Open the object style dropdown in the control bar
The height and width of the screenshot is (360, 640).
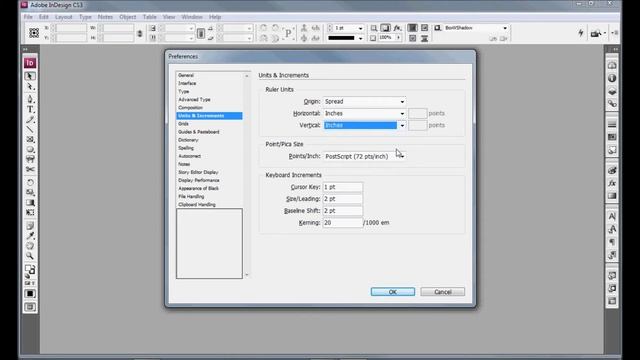coord(504,28)
